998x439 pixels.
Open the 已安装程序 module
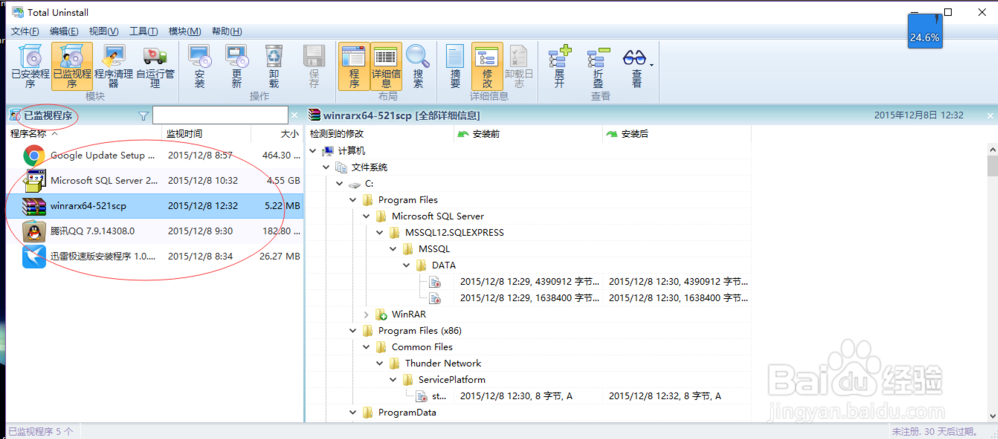30,66
